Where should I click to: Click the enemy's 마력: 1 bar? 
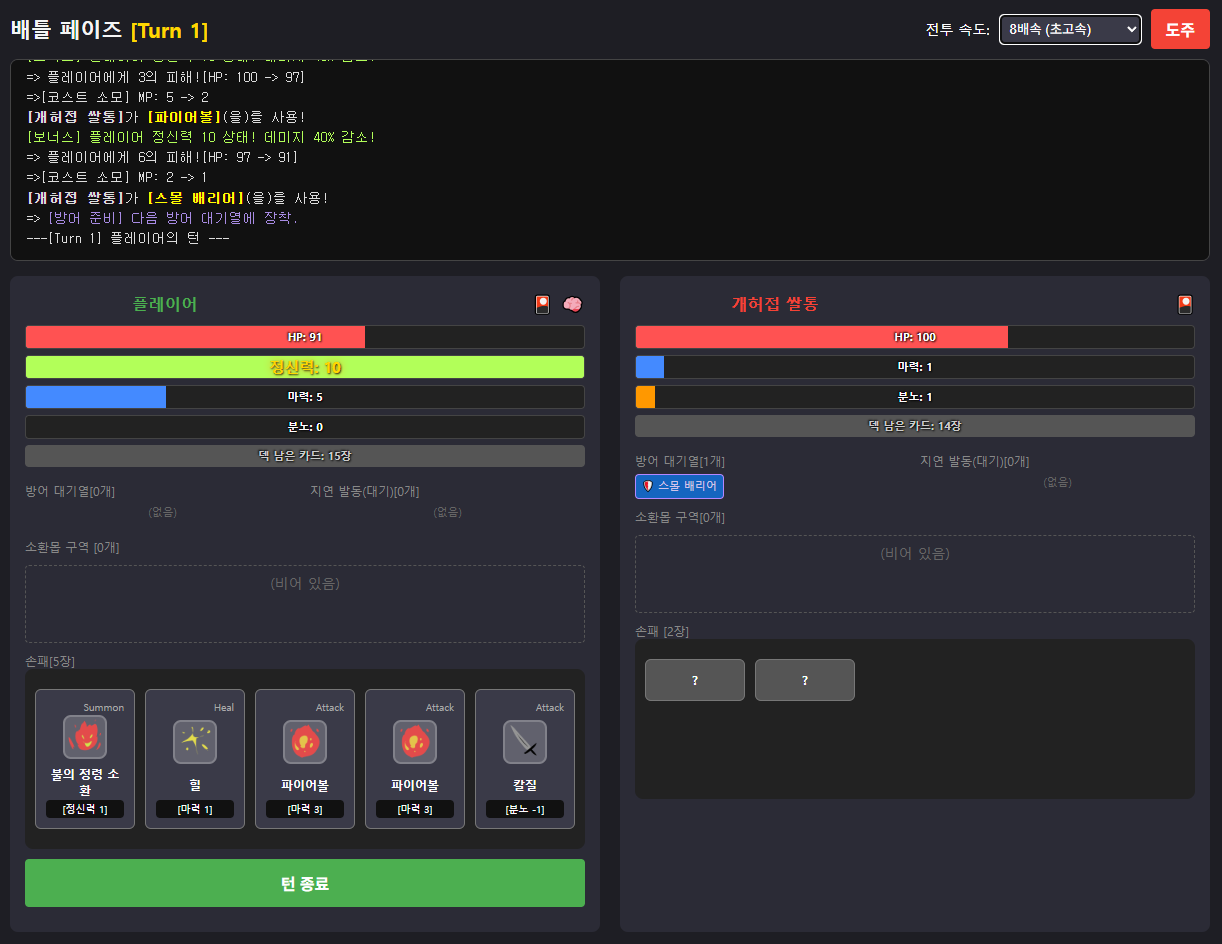click(x=915, y=367)
